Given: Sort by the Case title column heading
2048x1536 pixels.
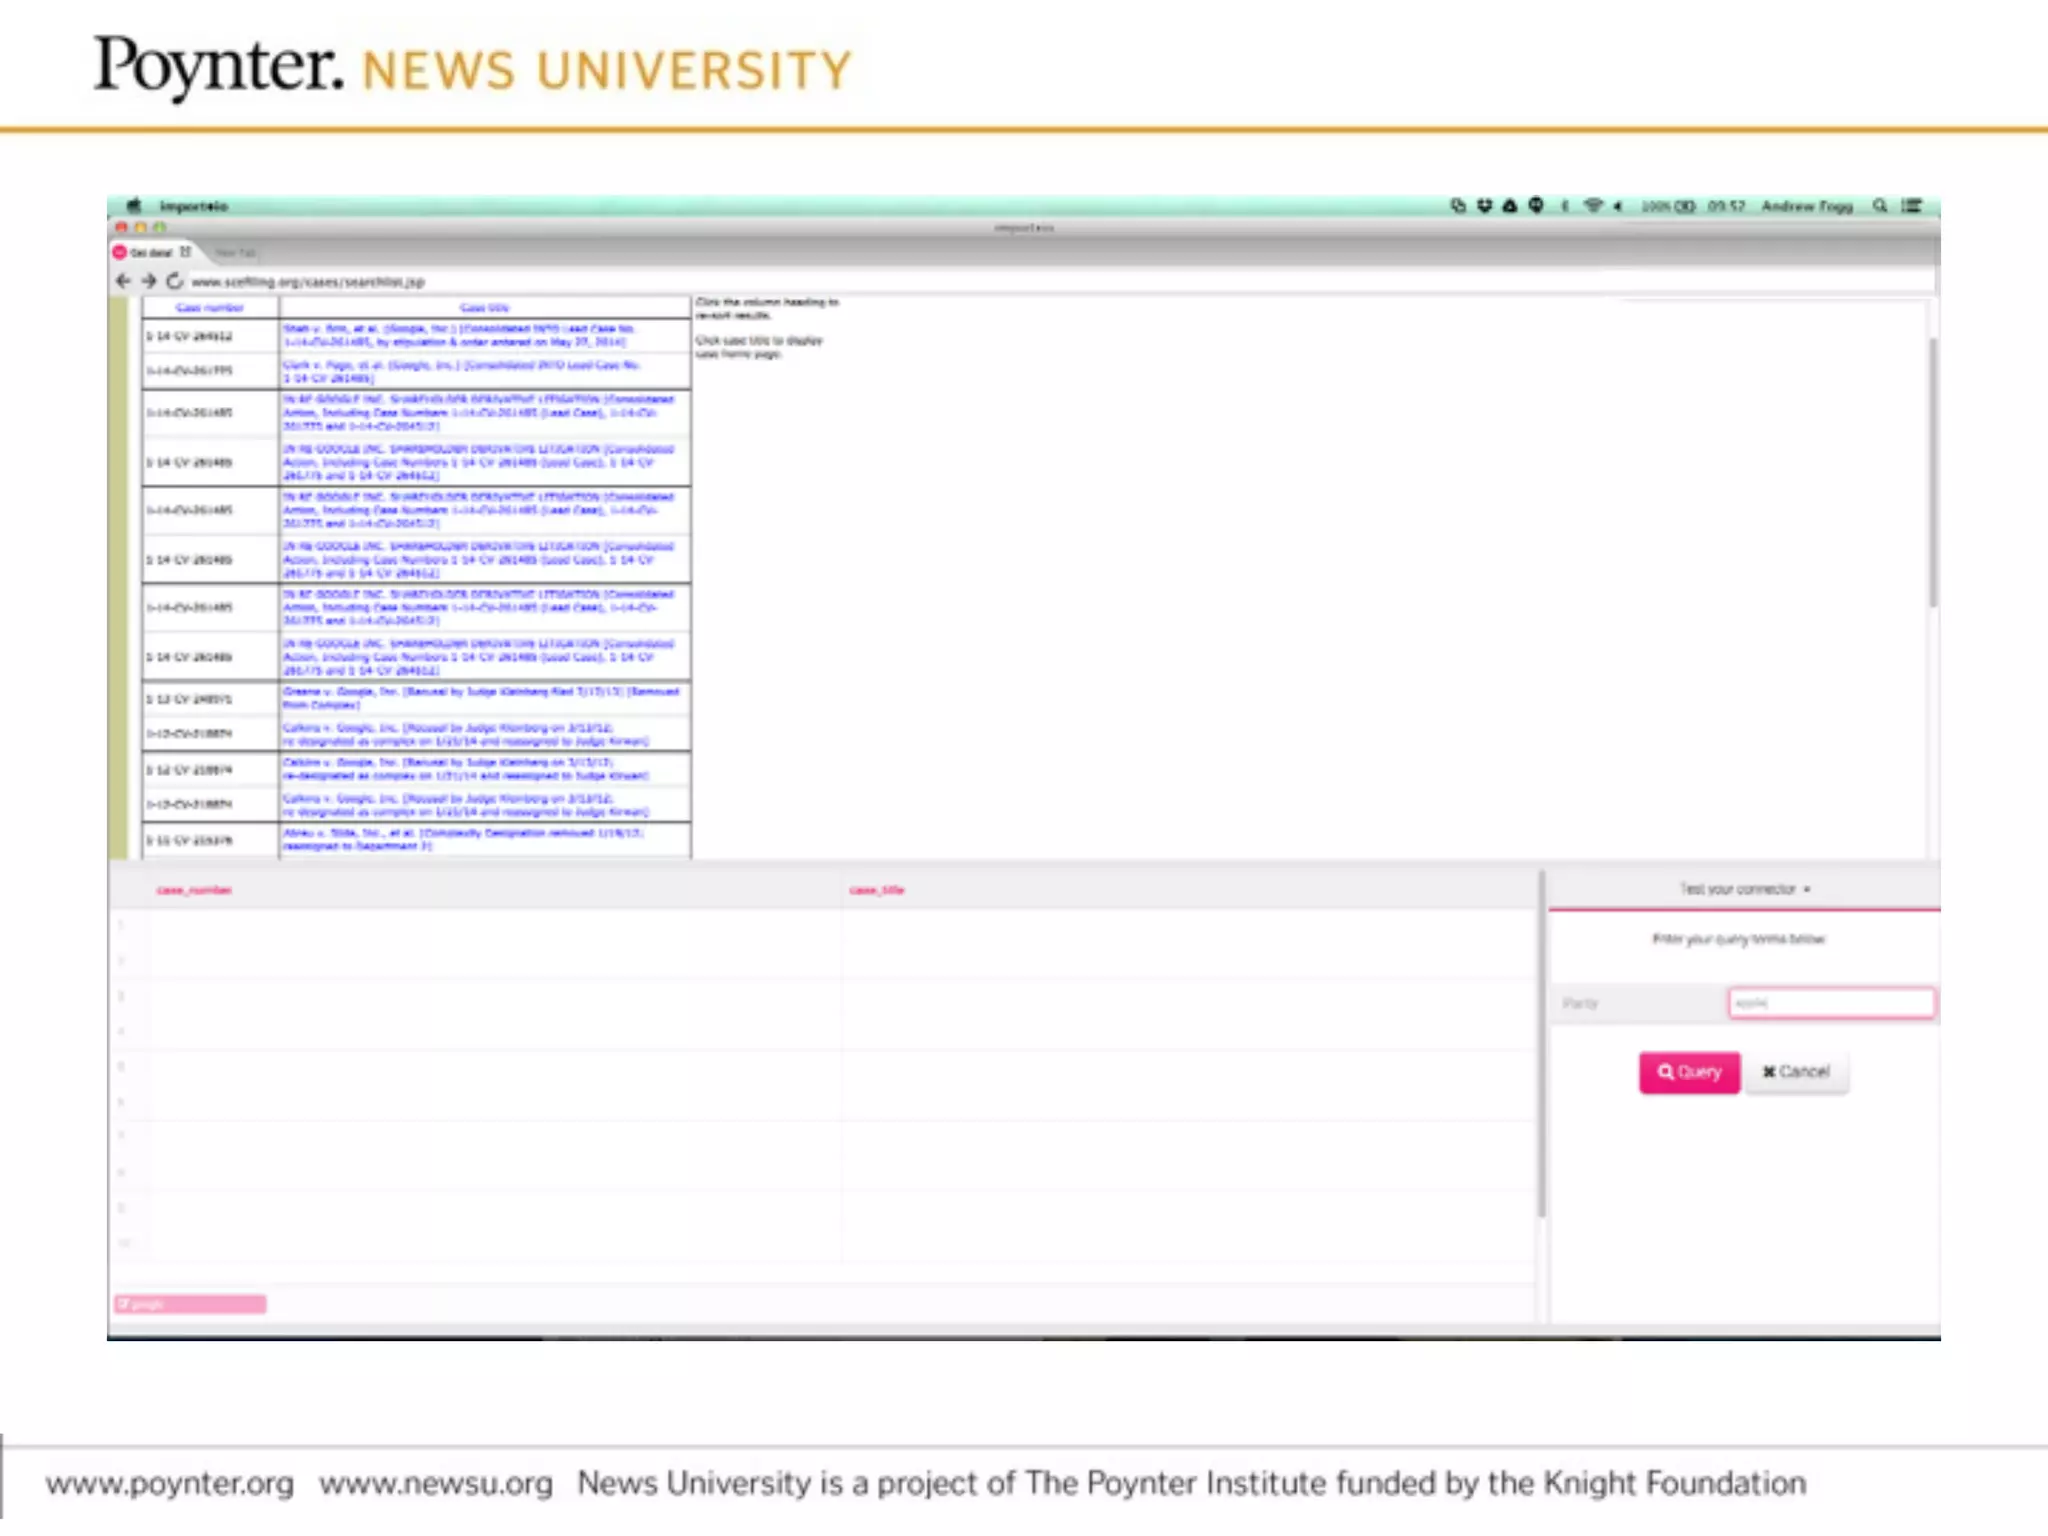Looking at the screenshot, I should pos(484,308).
